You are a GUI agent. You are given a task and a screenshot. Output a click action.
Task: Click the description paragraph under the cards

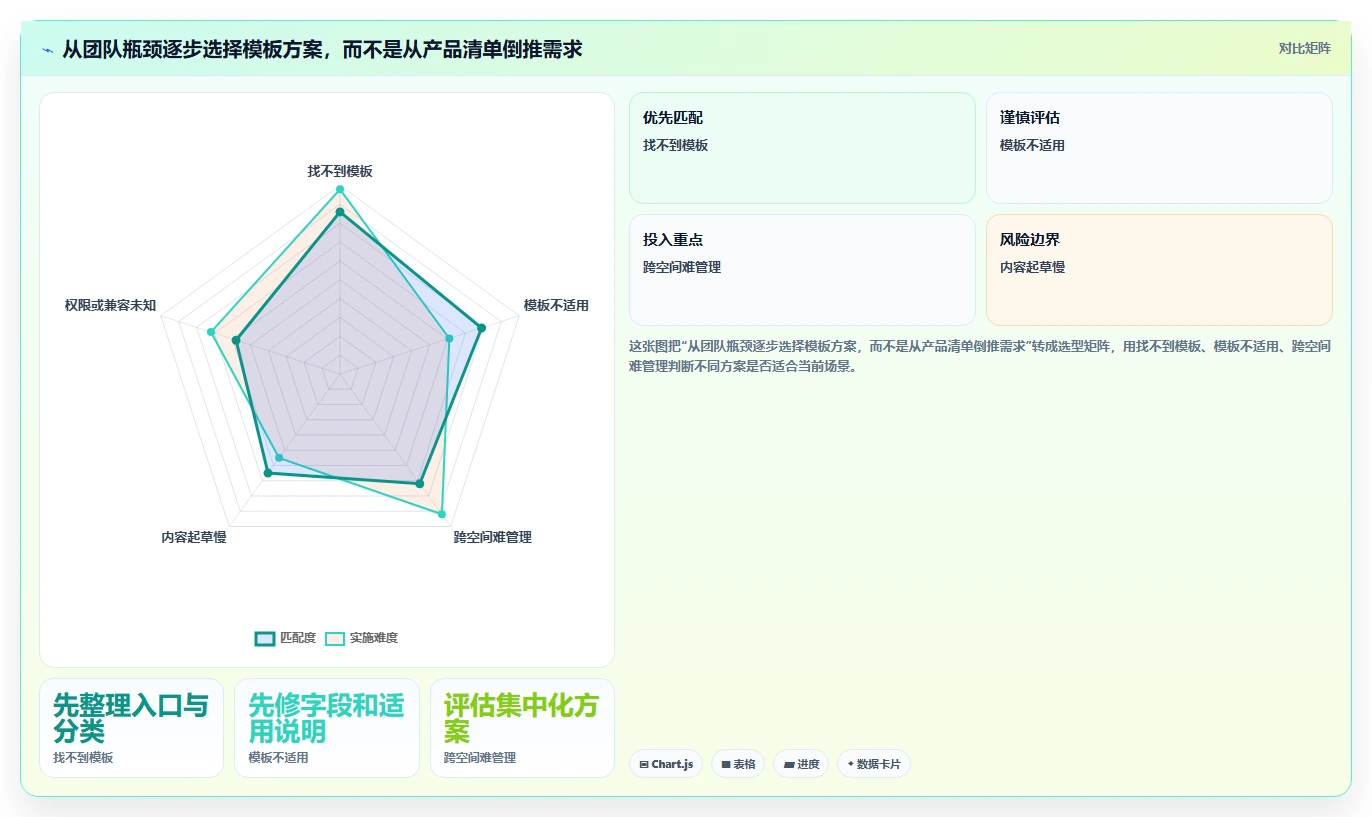tap(980, 356)
